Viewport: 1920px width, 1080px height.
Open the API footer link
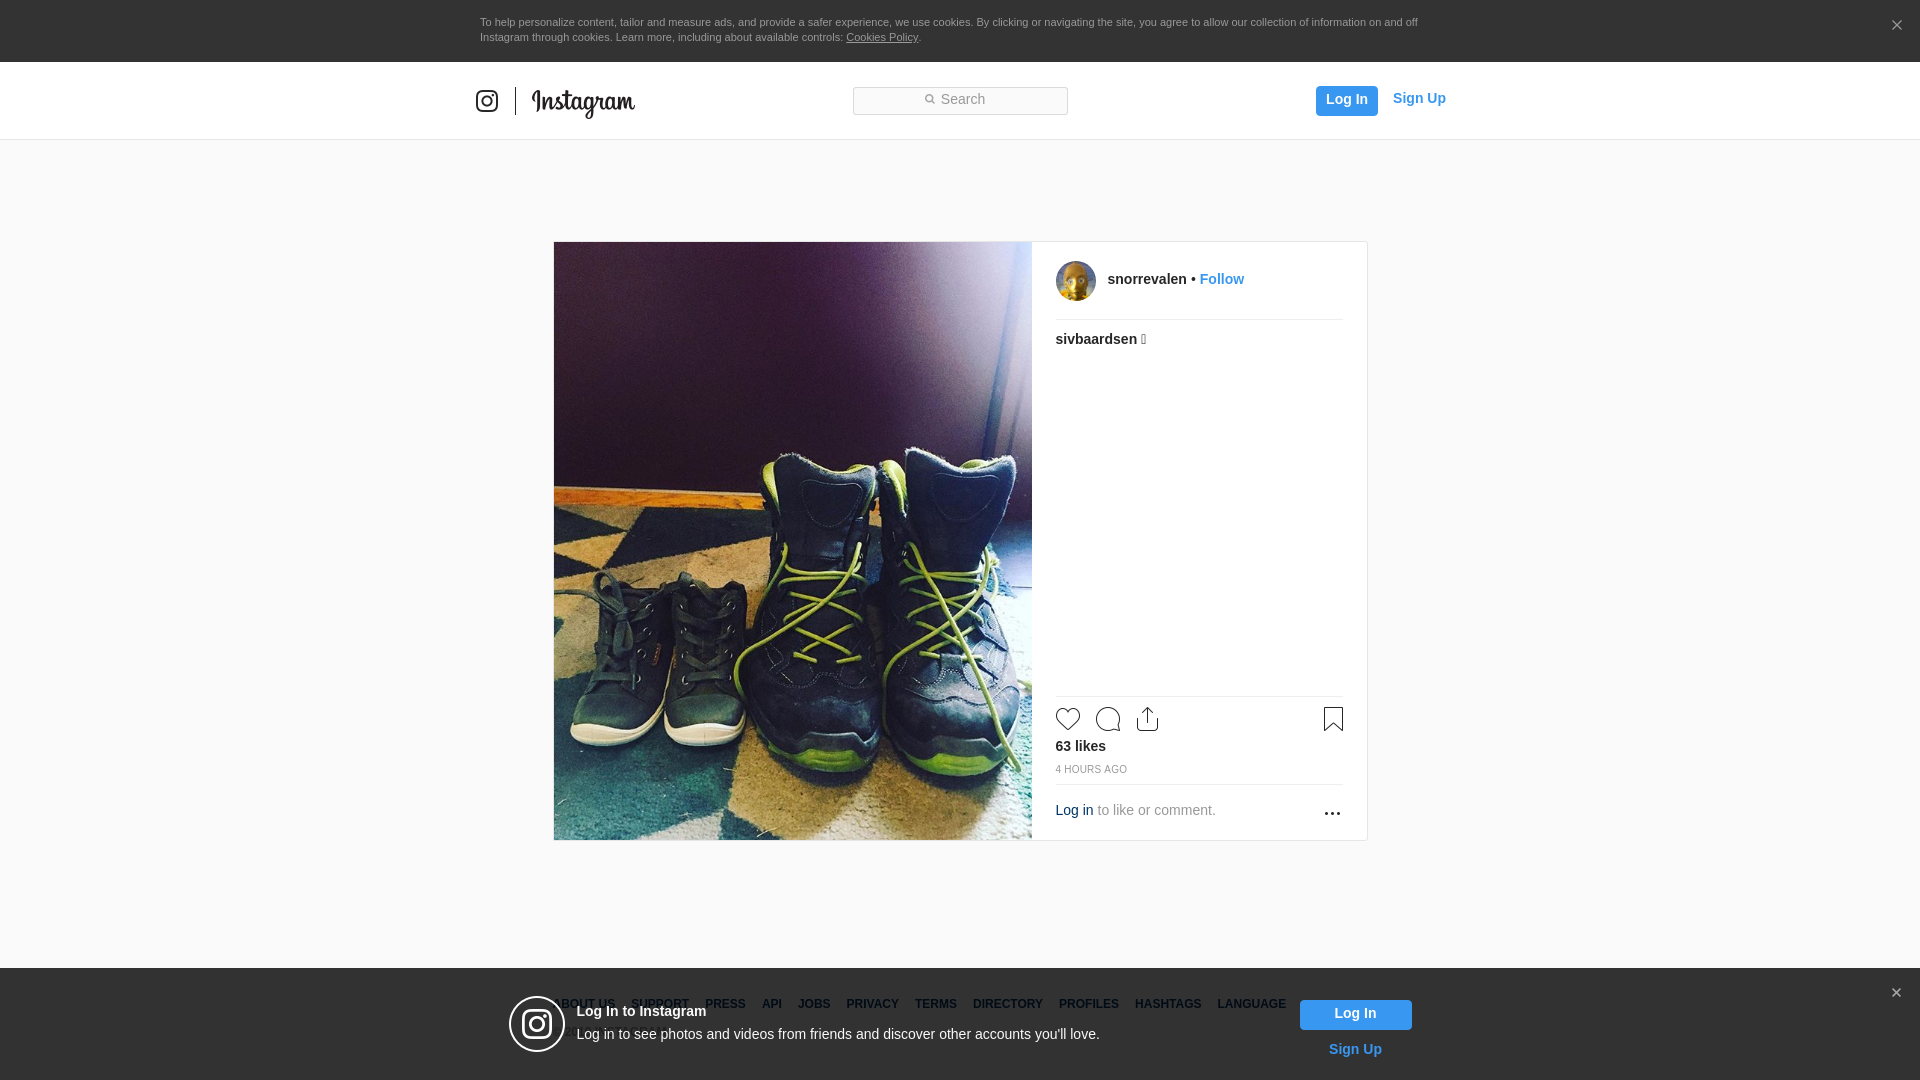point(772,1004)
